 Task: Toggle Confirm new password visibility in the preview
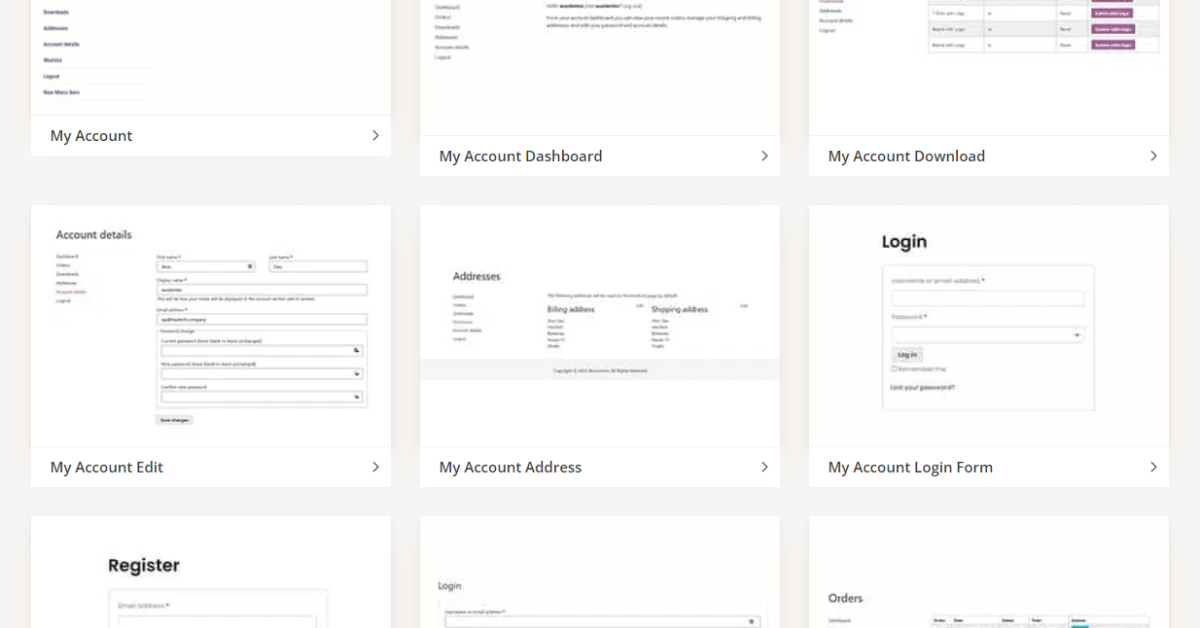[x=356, y=396]
